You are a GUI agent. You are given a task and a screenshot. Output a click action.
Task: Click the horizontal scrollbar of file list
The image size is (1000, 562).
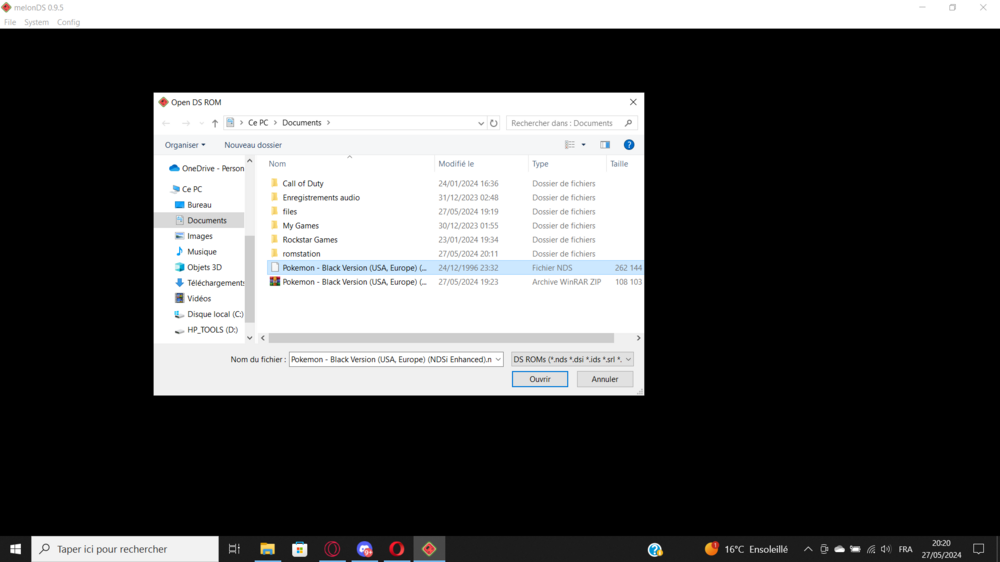[x=440, y=338]
